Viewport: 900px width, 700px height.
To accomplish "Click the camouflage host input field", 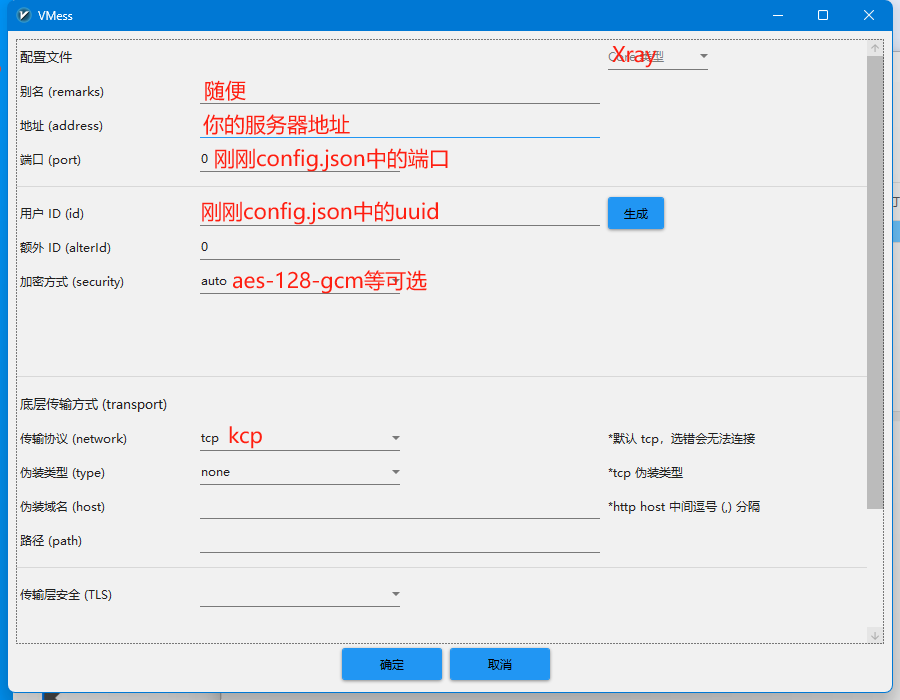I will pyautogui.click(x=399, y=507).
